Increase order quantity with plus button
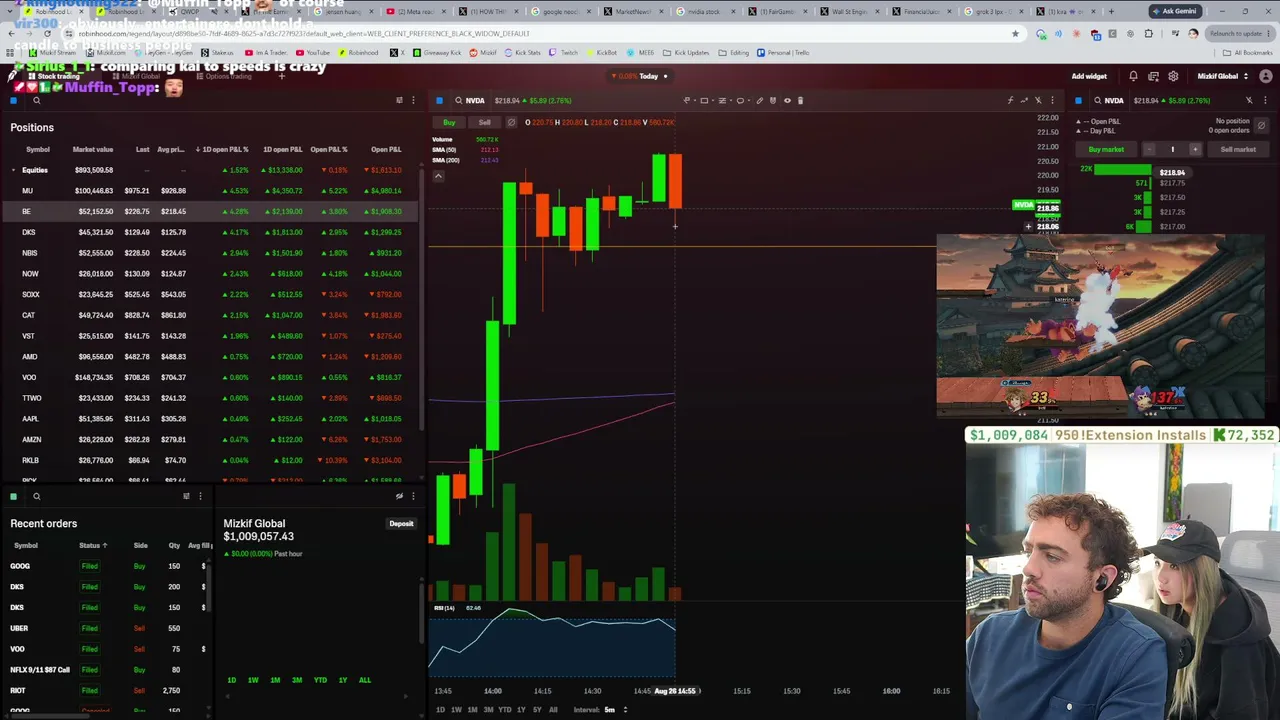Screen dimensions: 1280x720 1194,149
